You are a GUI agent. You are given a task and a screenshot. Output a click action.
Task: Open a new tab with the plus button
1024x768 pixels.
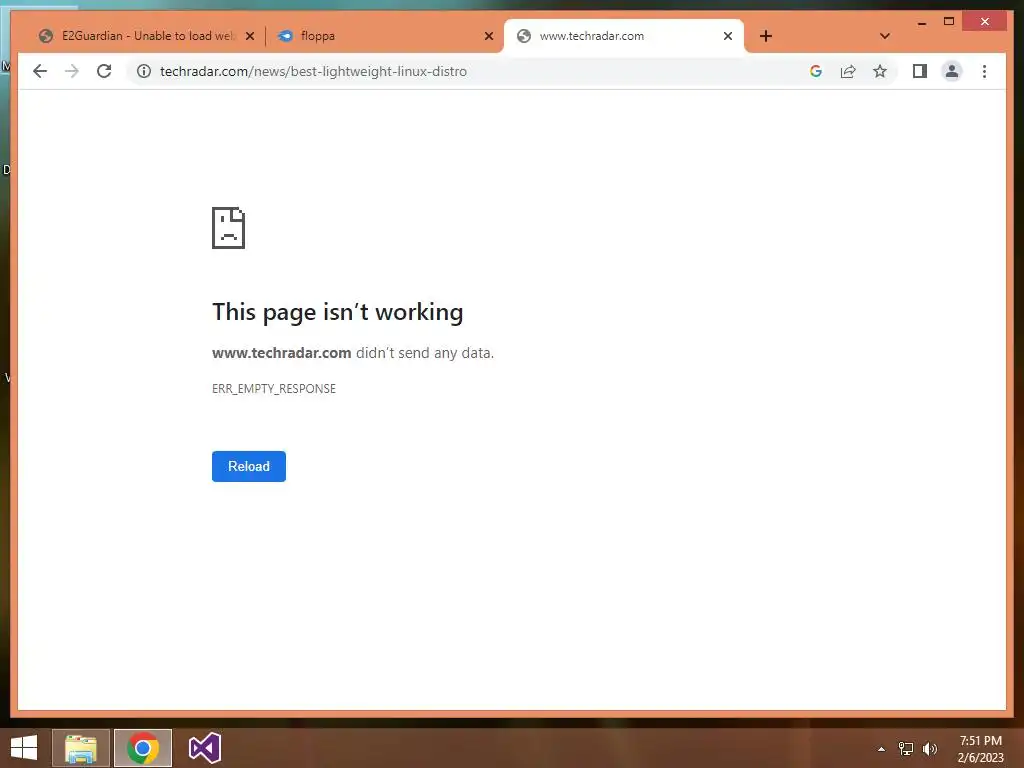click(766, 36)
